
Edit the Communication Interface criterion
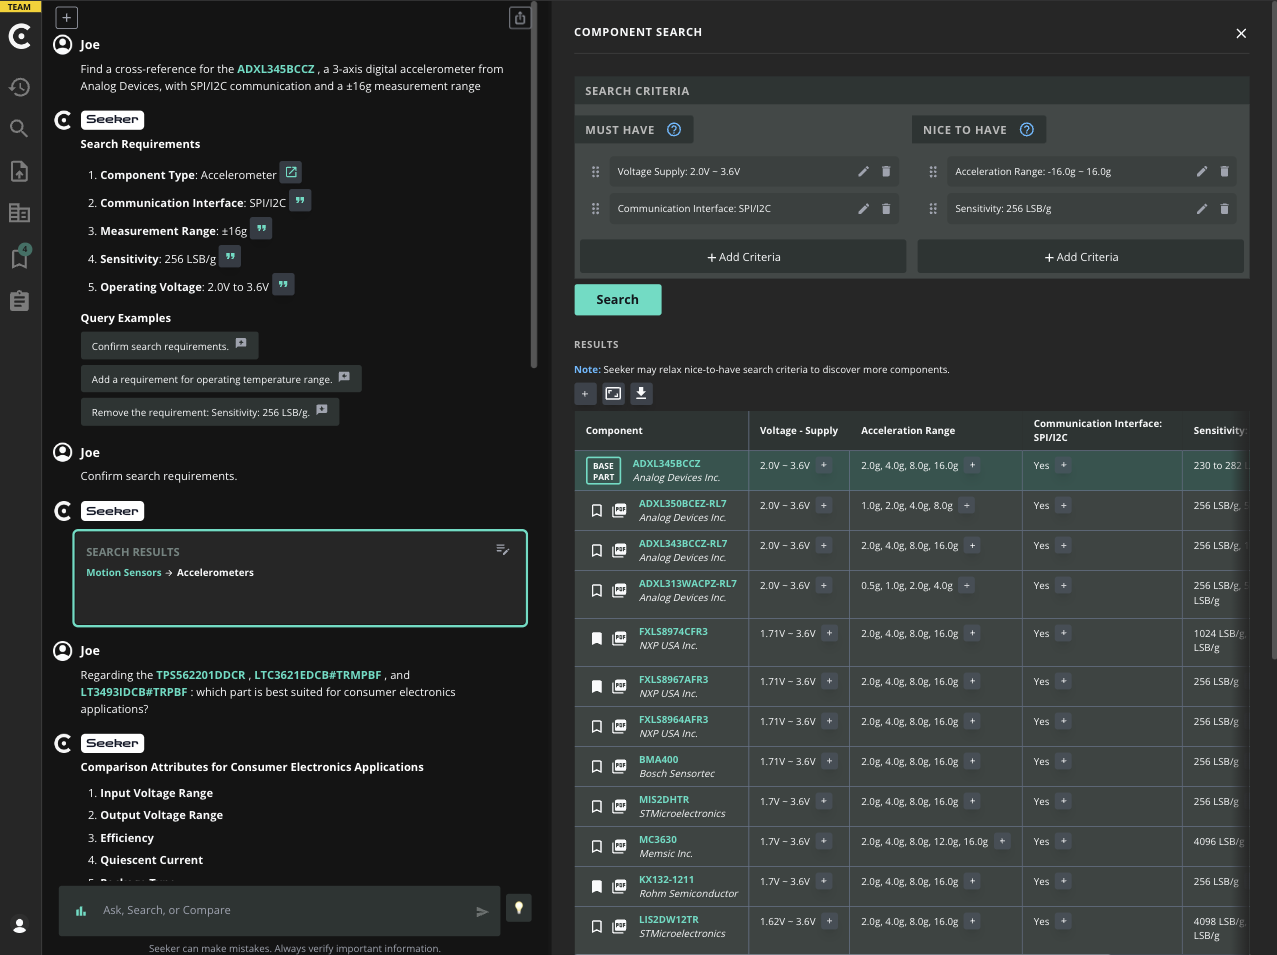tap(863, 208)
